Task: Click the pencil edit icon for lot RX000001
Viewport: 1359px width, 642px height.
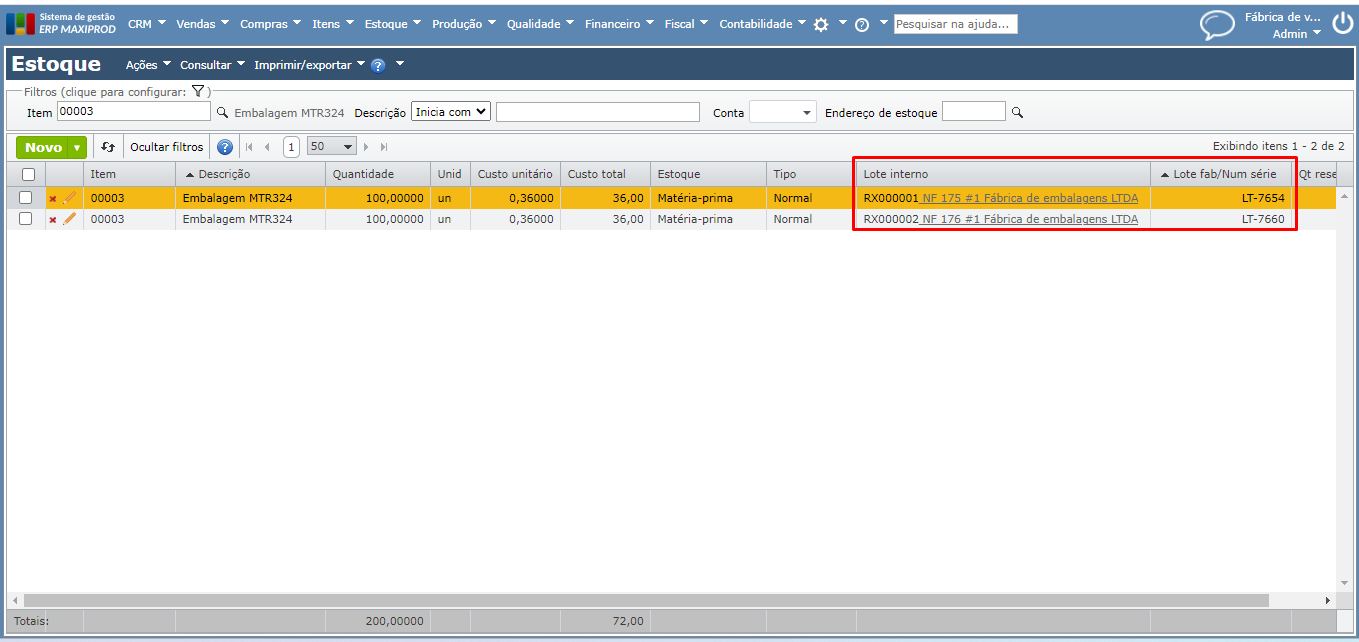Action: click(69, 198)
